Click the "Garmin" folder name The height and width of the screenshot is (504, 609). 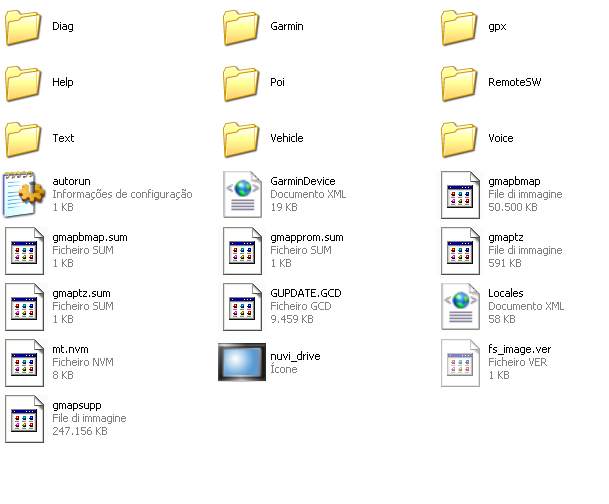click(x=287, y=26)
